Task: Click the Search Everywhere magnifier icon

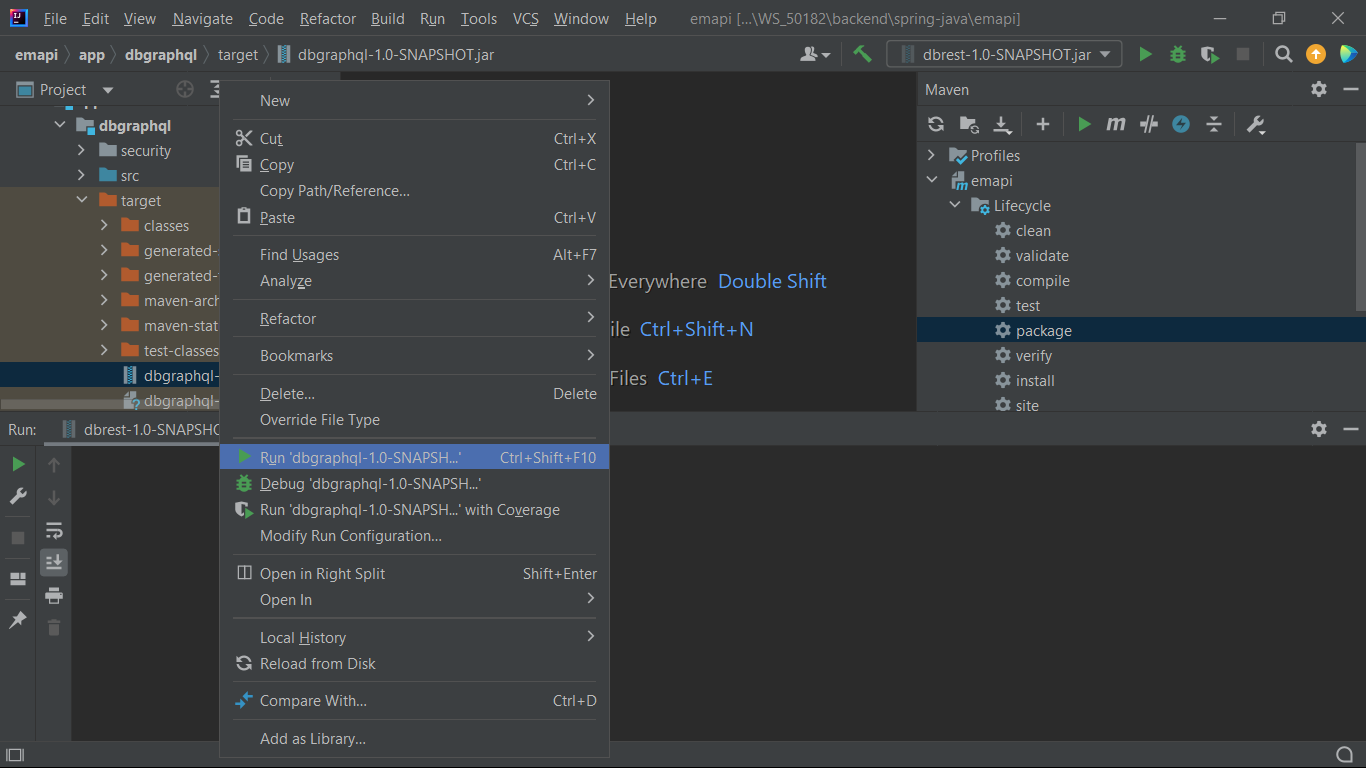Action: point(1284,54)
